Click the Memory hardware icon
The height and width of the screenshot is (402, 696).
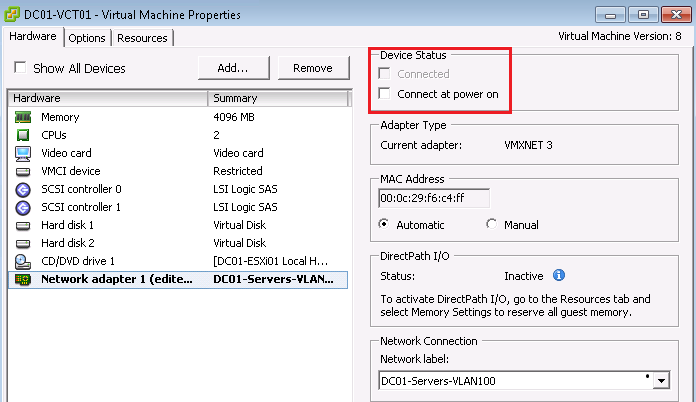[23, 117]
